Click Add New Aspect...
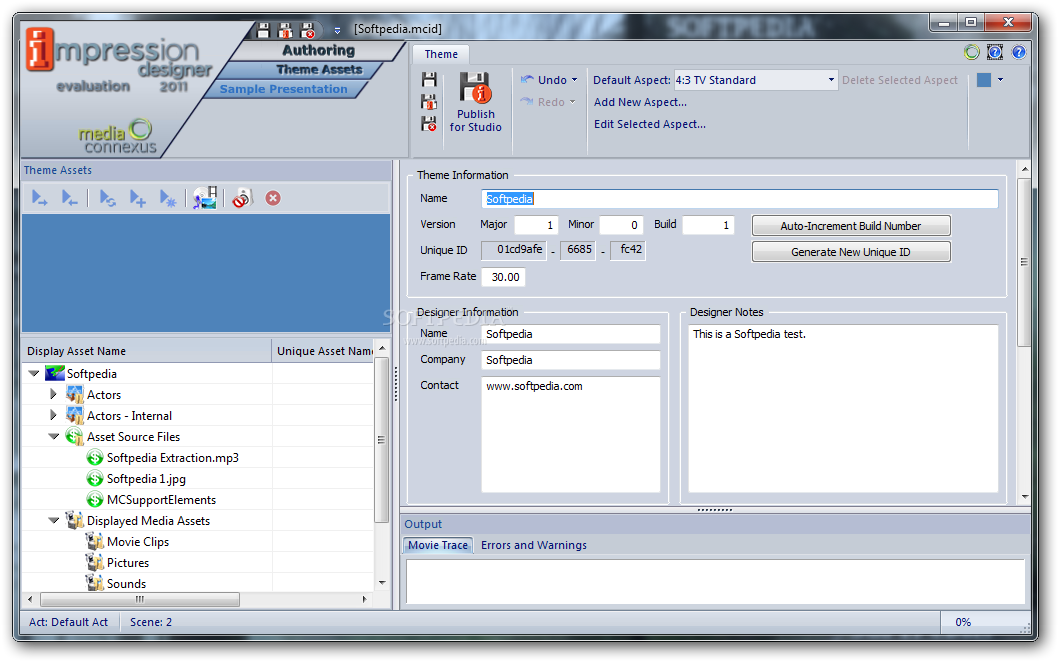The image size is (1059, 662). click(x=640, y=102)
